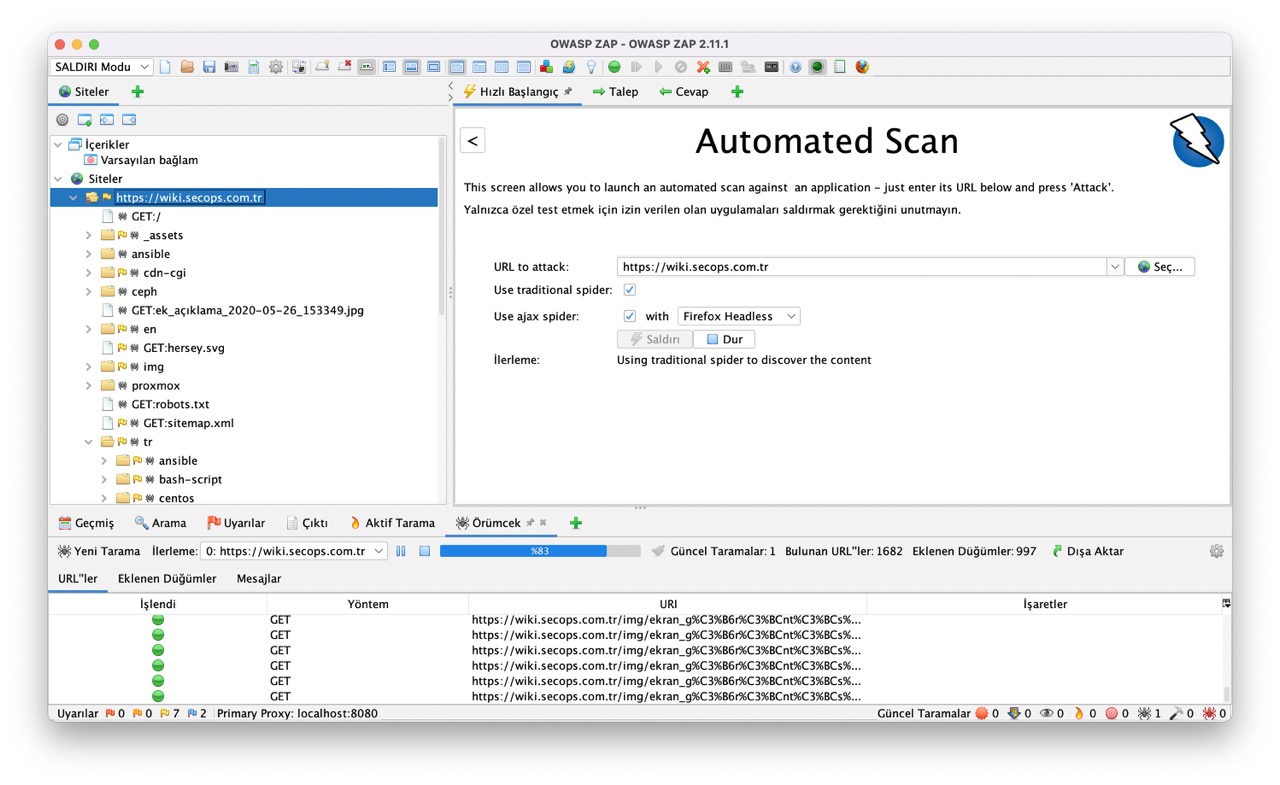Image resolution: width=1280 pixels, height=785 pixels.
Task: Take a session snapshot with the camera icon
Action: pyautogui.click(x=231, y=67)
